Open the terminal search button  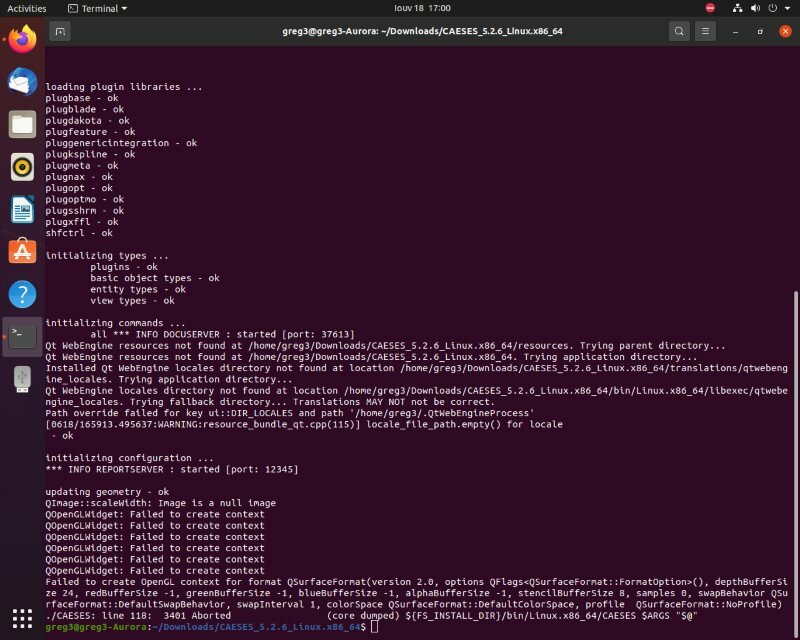679,31
